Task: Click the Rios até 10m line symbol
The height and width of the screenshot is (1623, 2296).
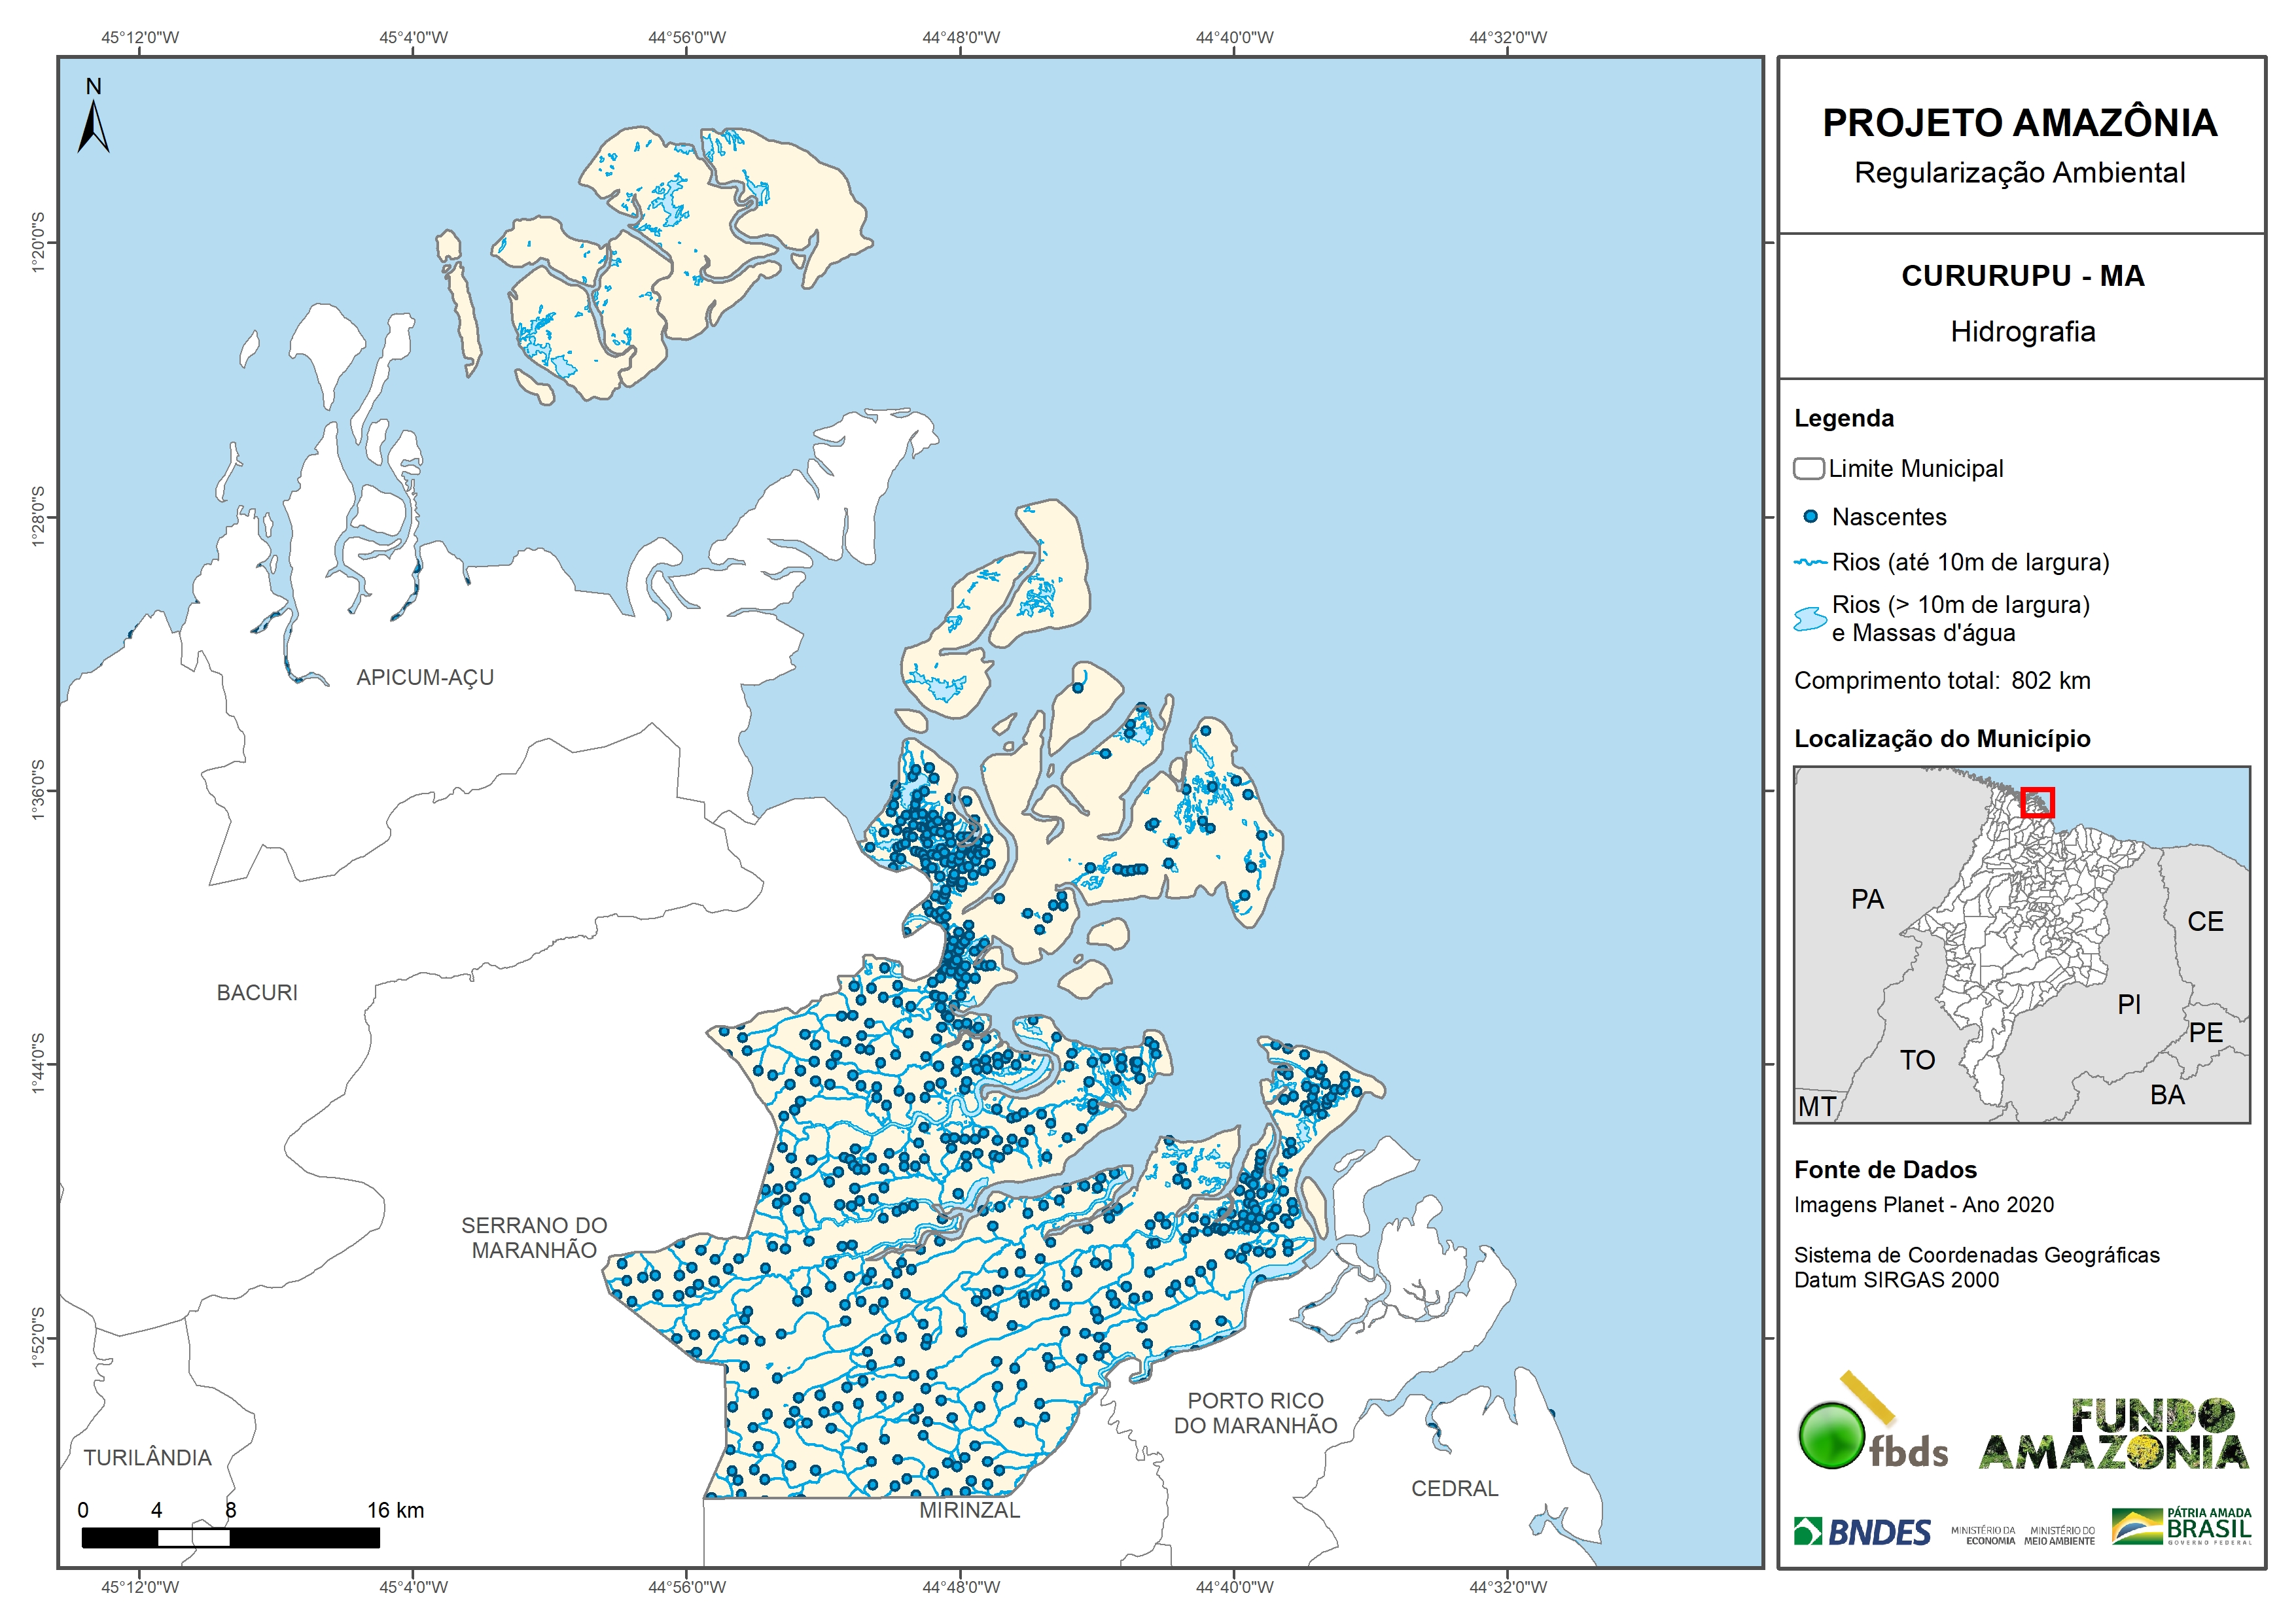Action: click(x=1810, y=563)
